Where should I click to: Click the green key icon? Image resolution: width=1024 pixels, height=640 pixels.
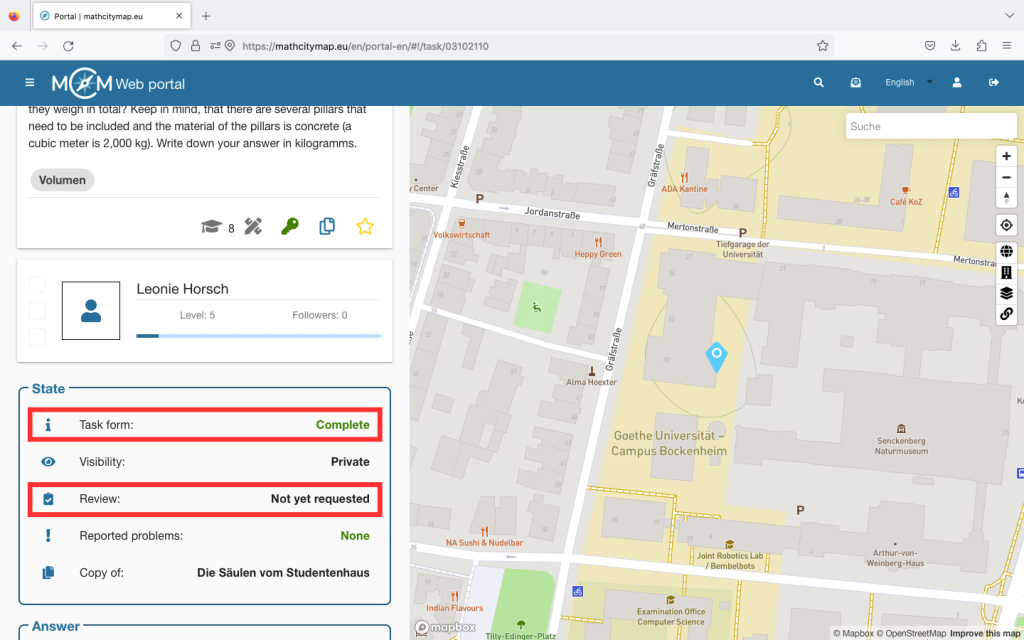click(x=290, y=227)
